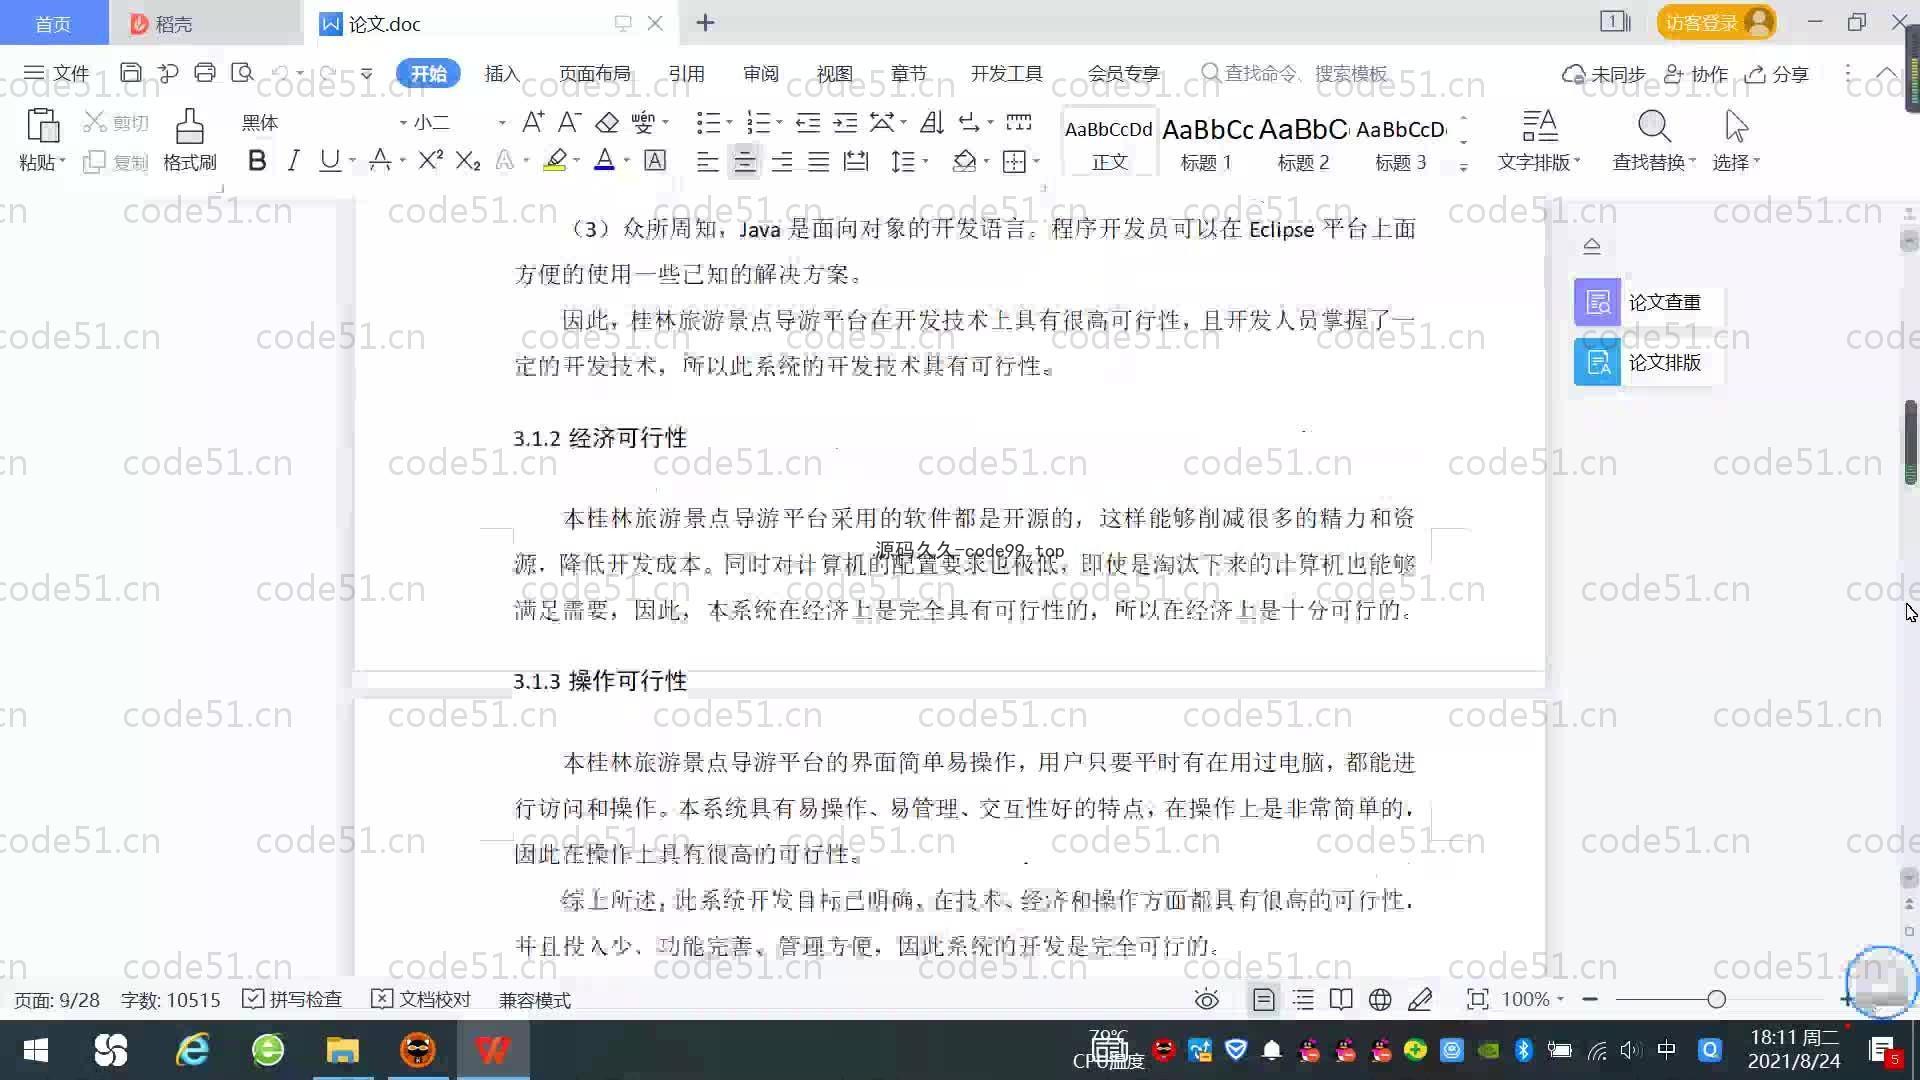Open the font size dropdown showing 小二
This screenshot has width=1920, height=1080.
tap(501, 123)
